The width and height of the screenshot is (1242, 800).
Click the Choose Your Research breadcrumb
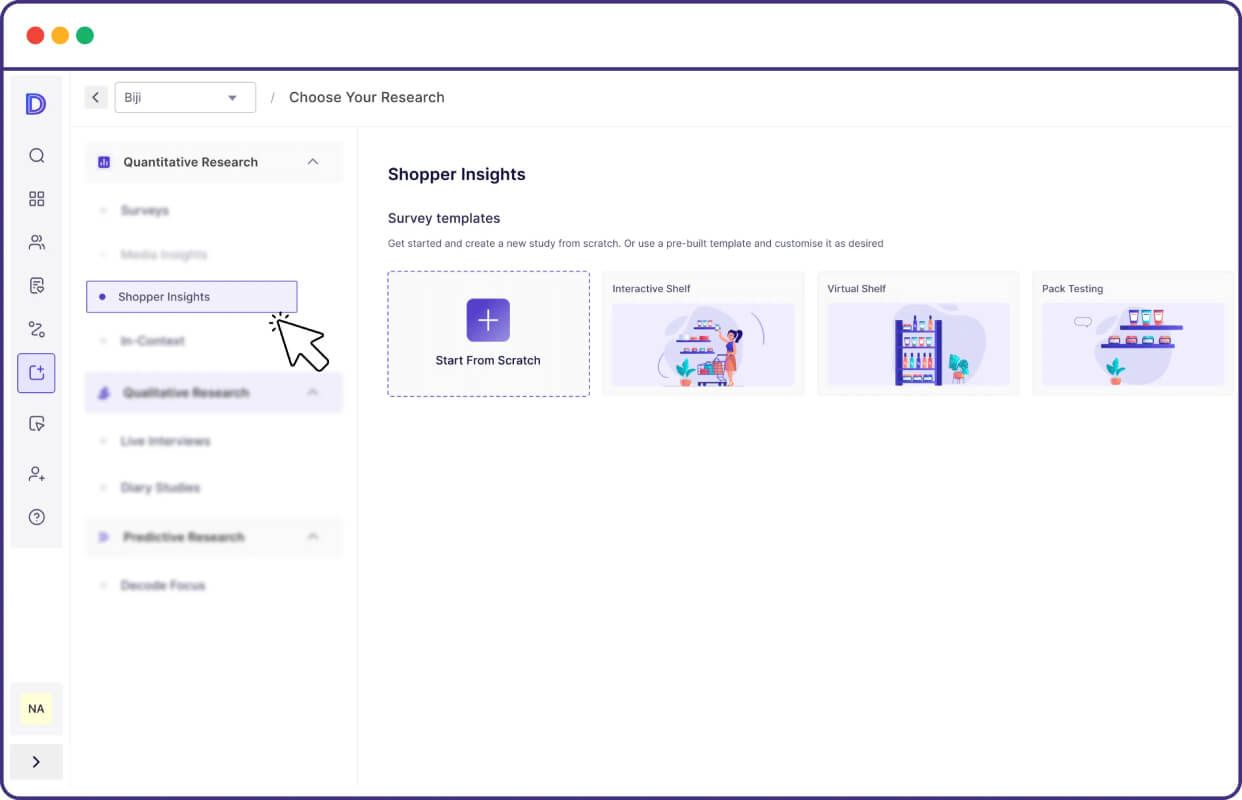(367, 97)
